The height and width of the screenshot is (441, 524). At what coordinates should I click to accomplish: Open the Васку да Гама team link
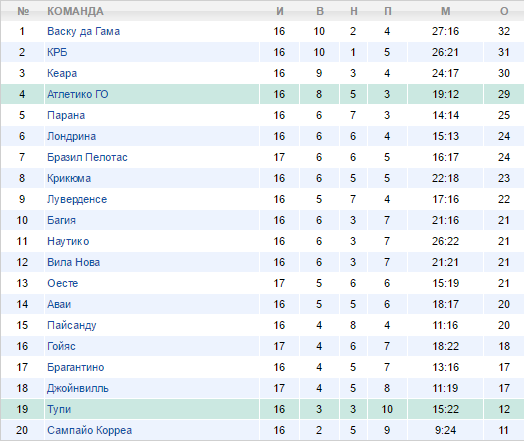[x=84, y=31]
